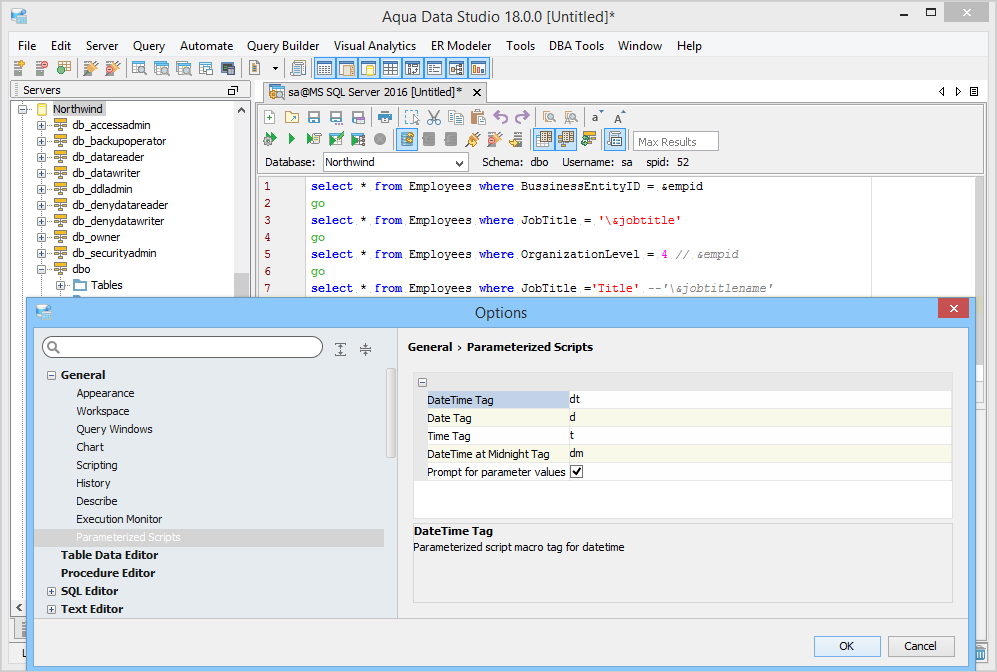This screenshot has height=672, width=997.
Task: Click Cancel in the Options dialog
Action: pos(921,646)
